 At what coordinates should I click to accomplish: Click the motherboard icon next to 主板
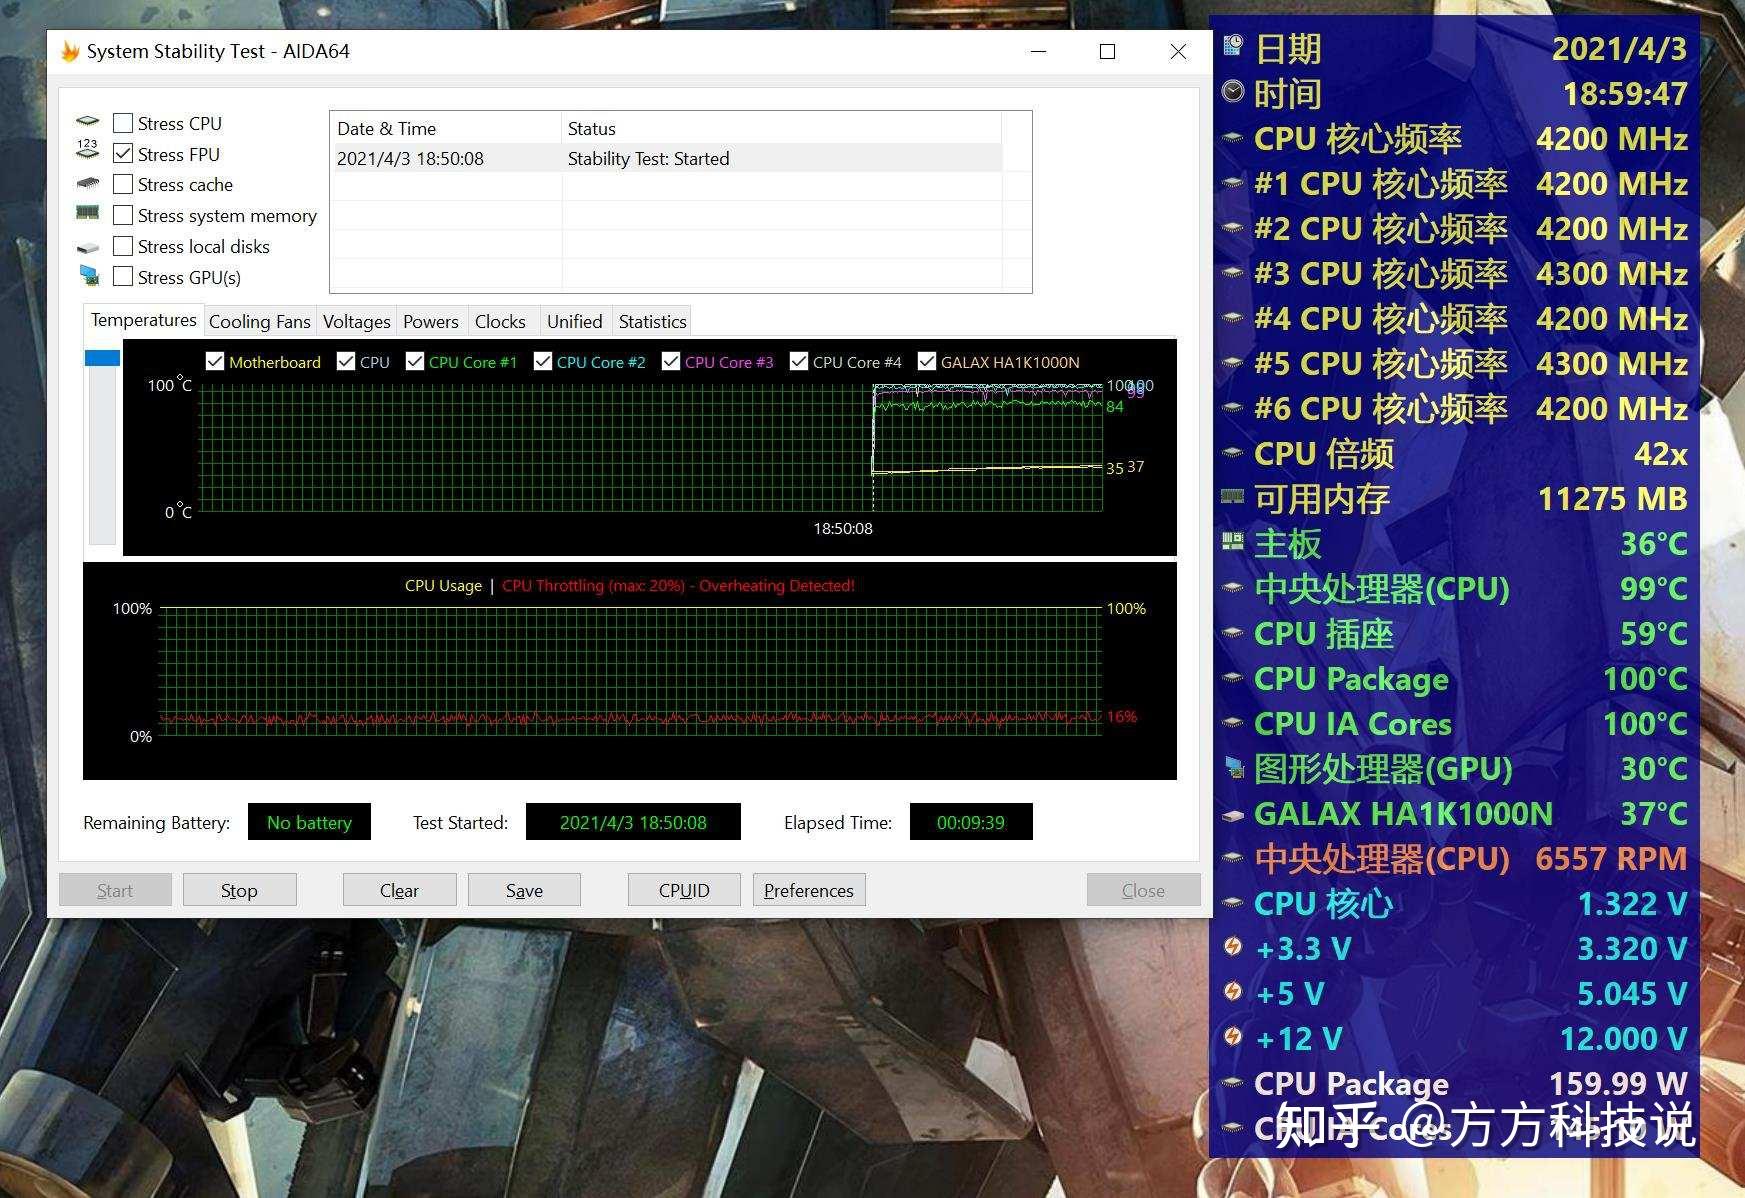tap(1231, 543)
